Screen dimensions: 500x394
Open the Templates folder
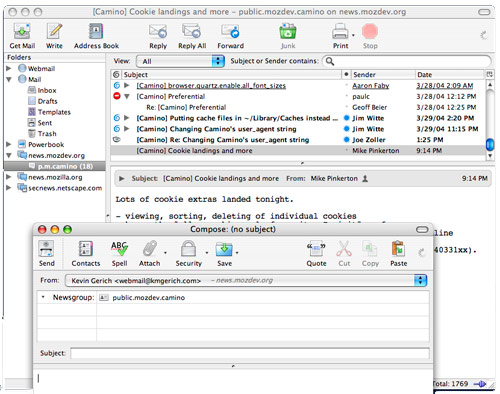(49, 112)
